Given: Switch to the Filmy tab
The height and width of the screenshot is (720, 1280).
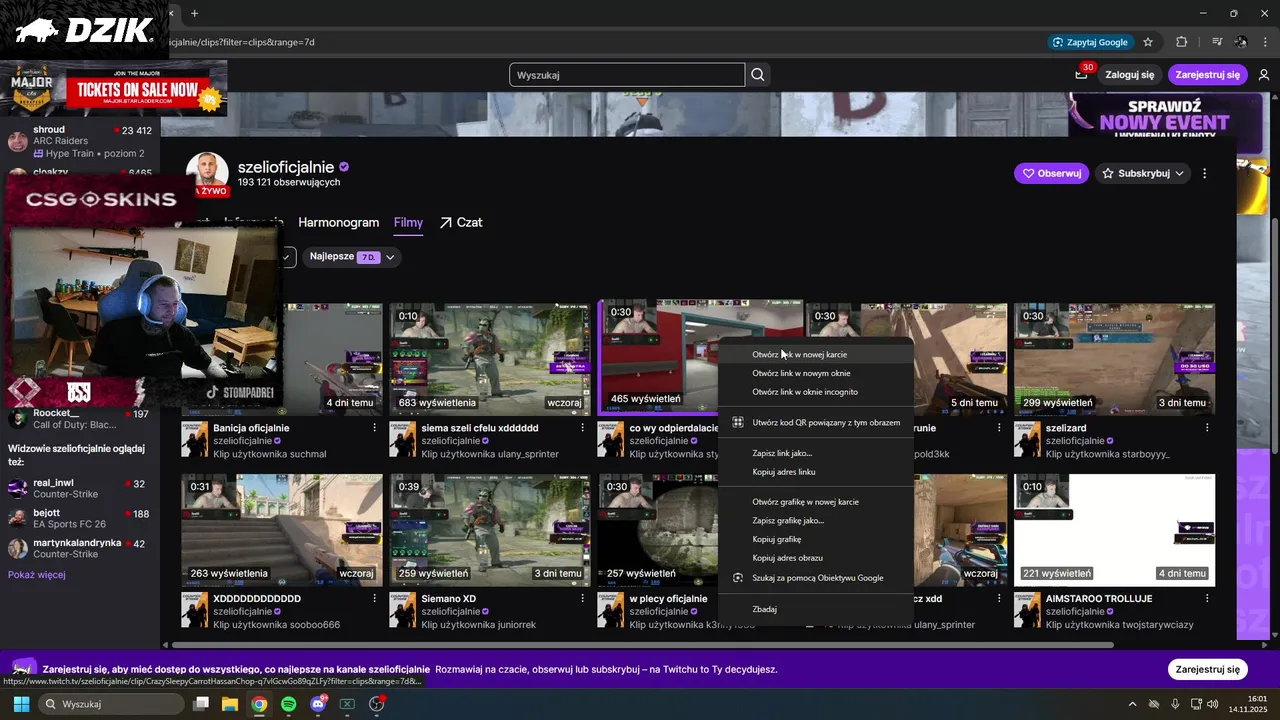Looking at the screenshot, I should pyautogui.click(x=408, y=222).
